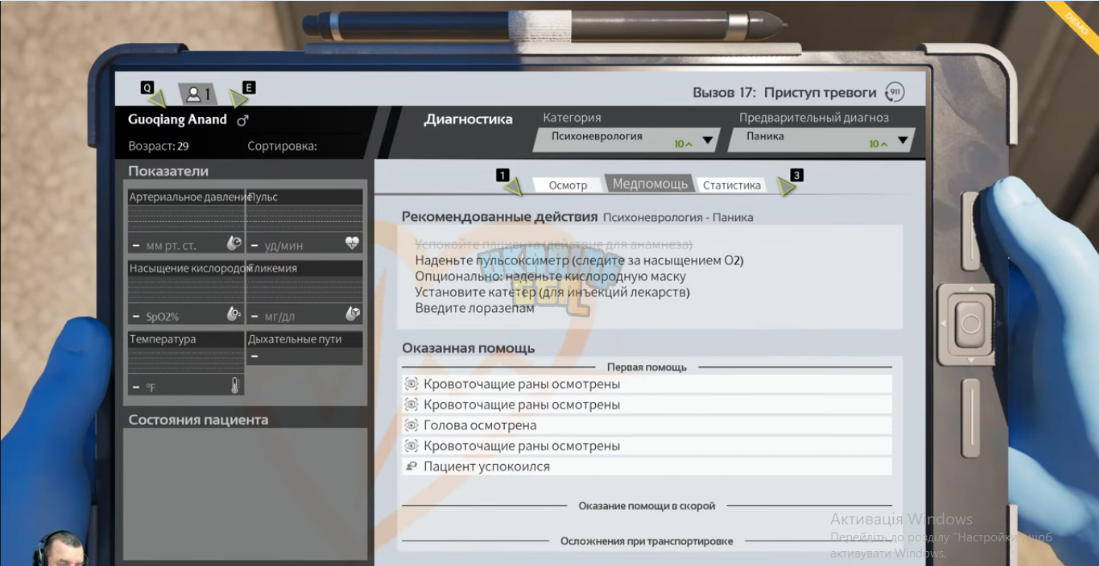The image size is (1099, 566).
Task: Switch to the Осмотр tab
Action: [x=568, y=186]
